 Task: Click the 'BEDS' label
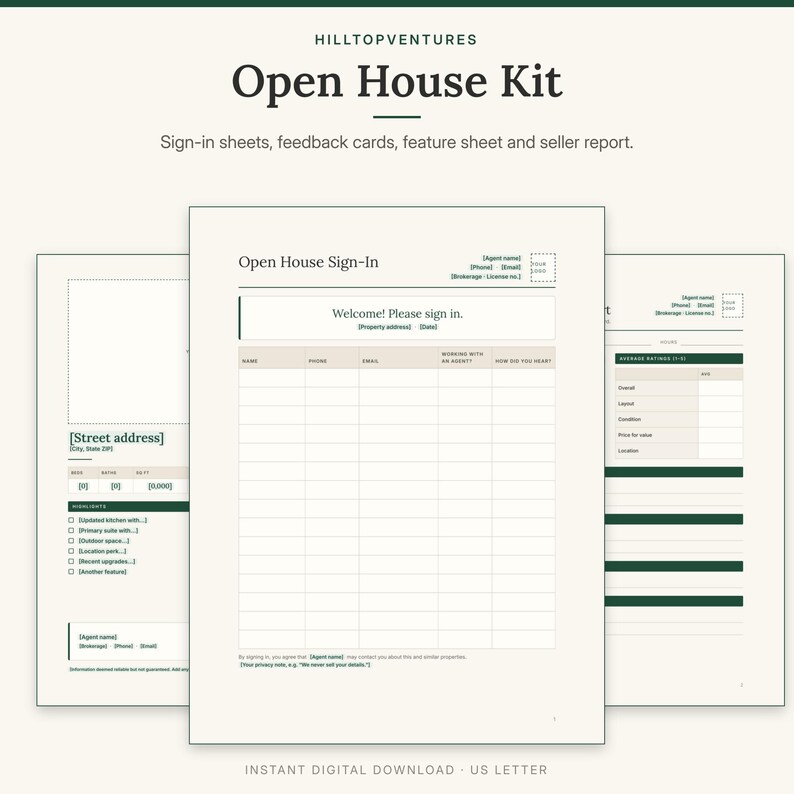pyautogui.click(x=77, y=472)
